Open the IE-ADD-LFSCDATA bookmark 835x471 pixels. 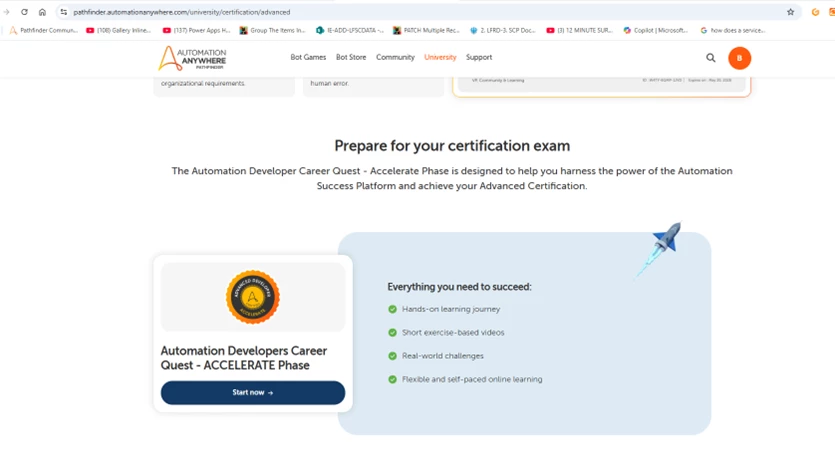tap(350, 30)
